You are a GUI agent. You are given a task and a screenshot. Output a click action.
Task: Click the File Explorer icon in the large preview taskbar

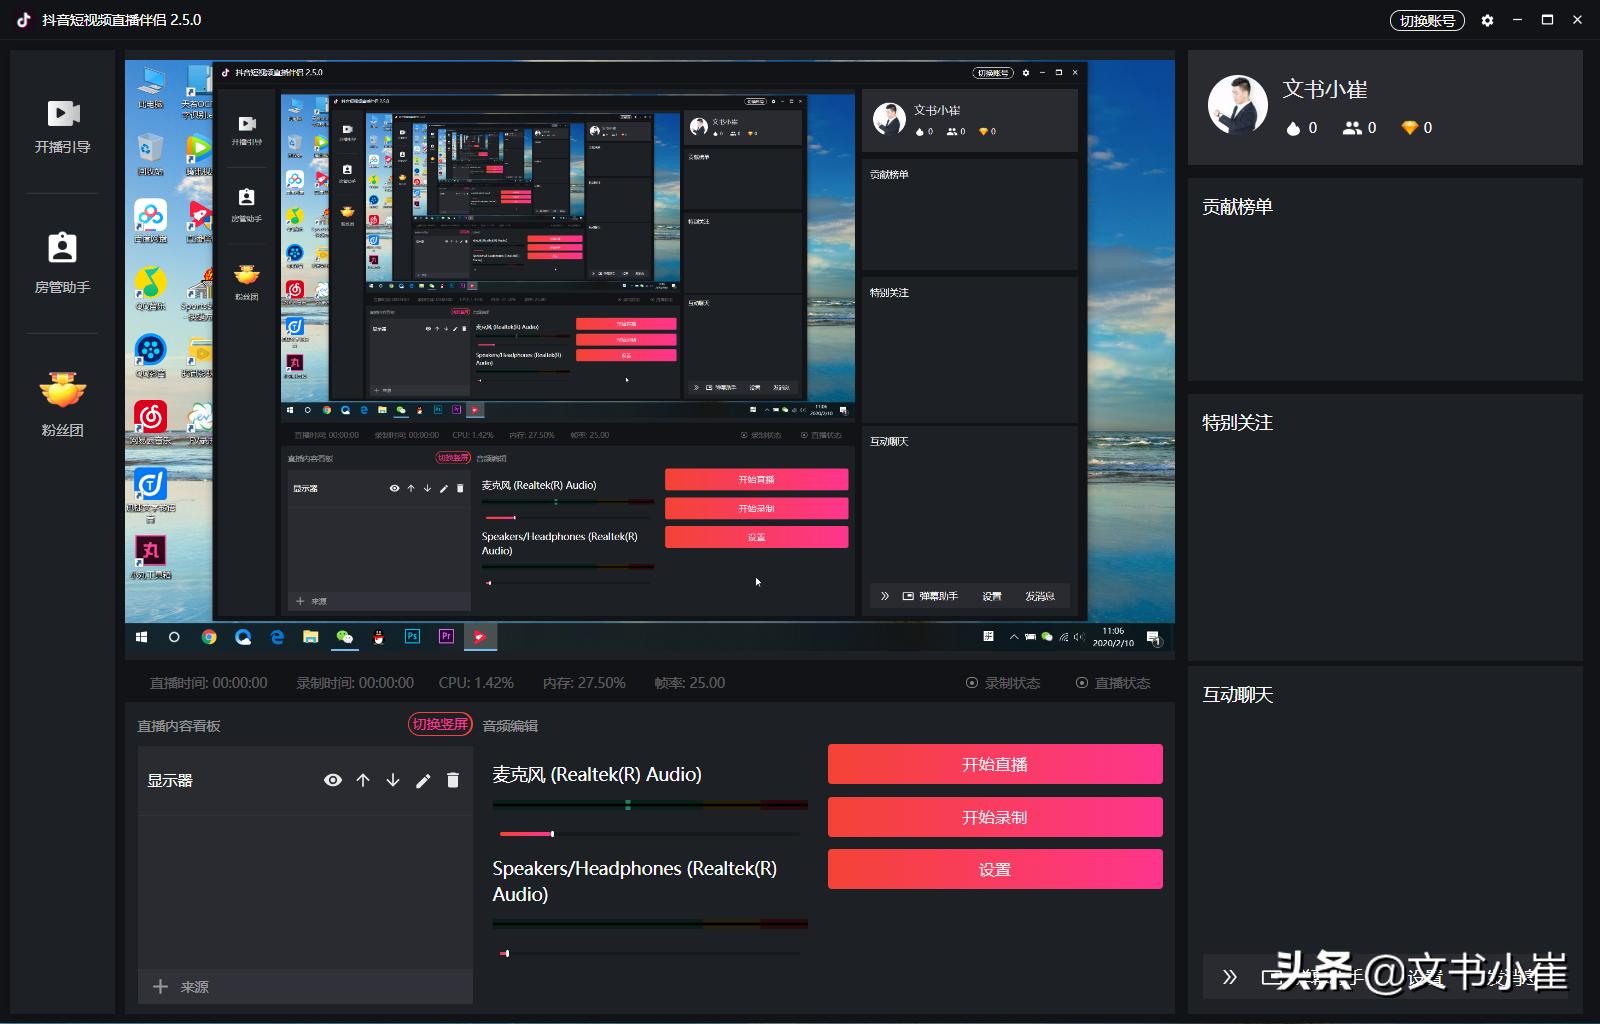tap(311, 637)
